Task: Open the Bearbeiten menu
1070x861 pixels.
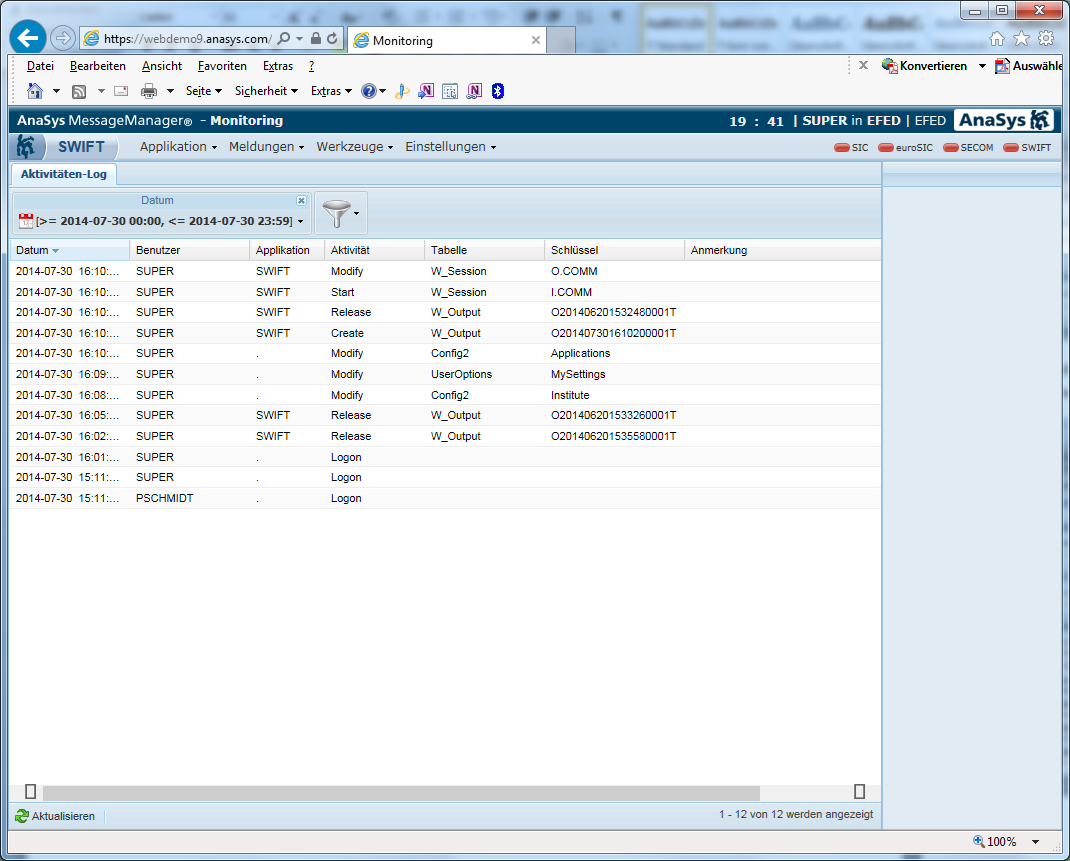Action: click(98, 65)
